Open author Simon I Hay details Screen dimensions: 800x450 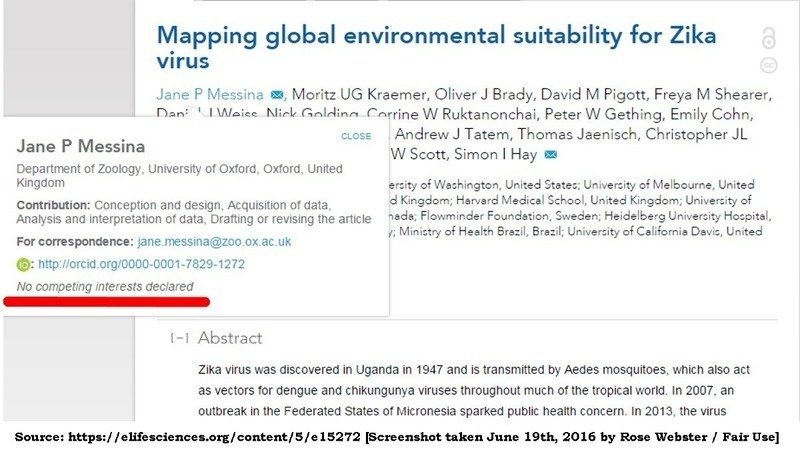498,154
